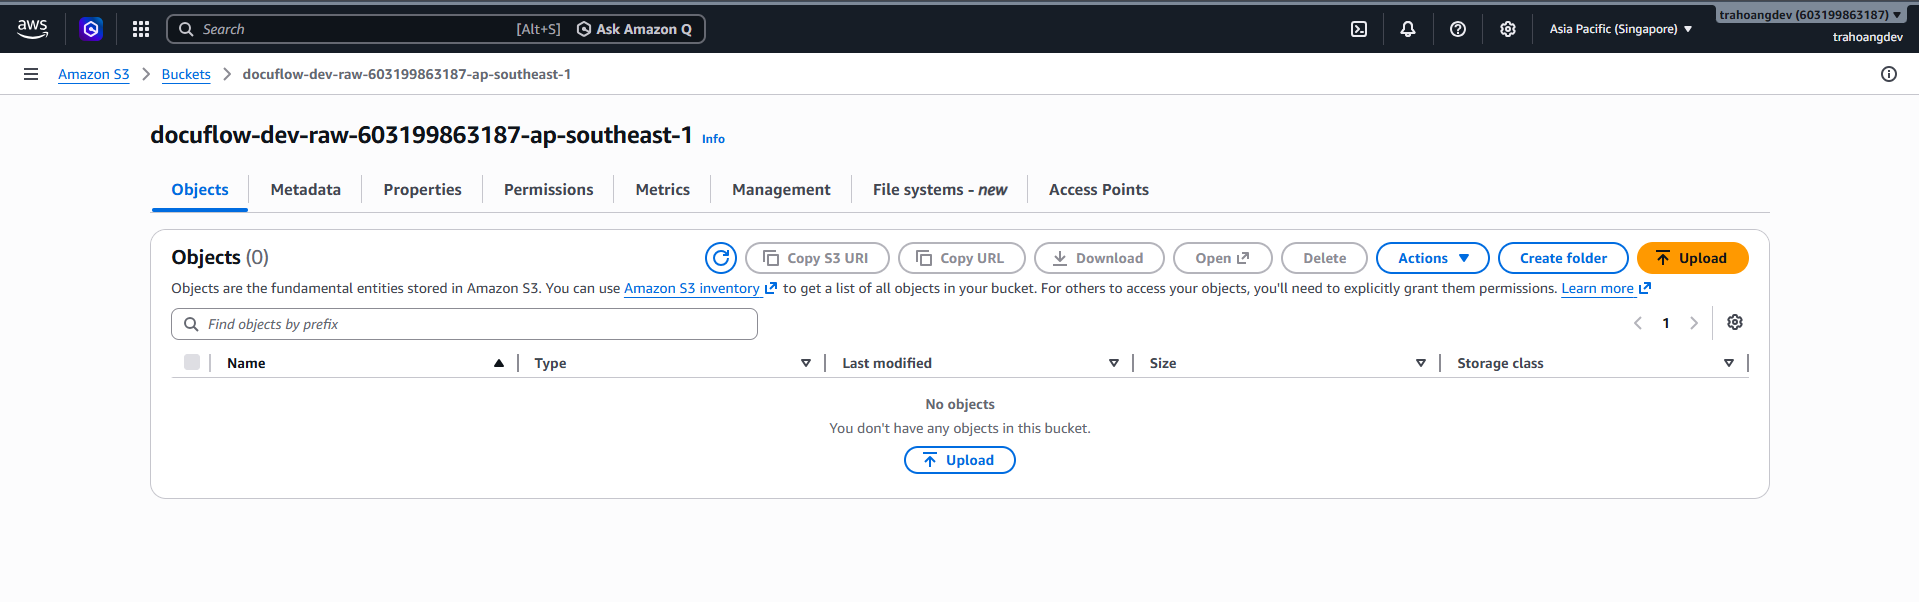
Task: Focus the Find objects by prefix field
Action: pyautogui.click(x=464, y=324)
